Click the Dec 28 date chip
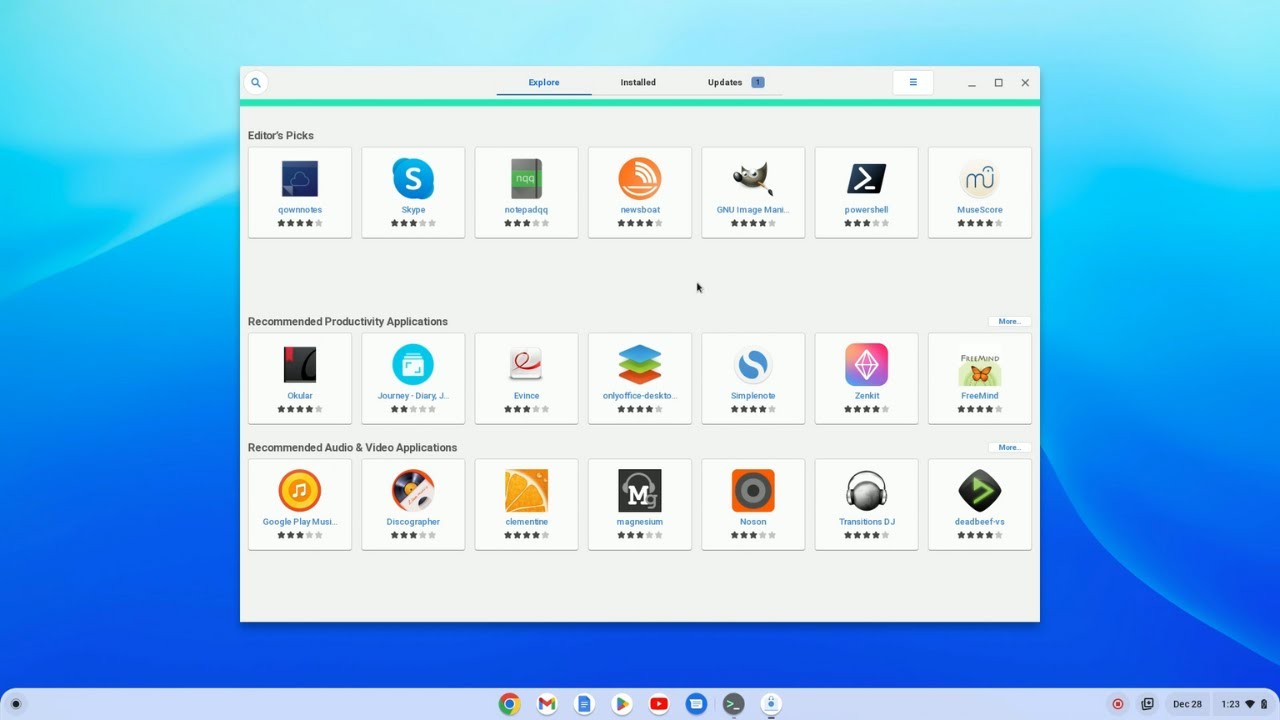The width and height of the screenshot is (1280, 720). tap(1188, 704)
